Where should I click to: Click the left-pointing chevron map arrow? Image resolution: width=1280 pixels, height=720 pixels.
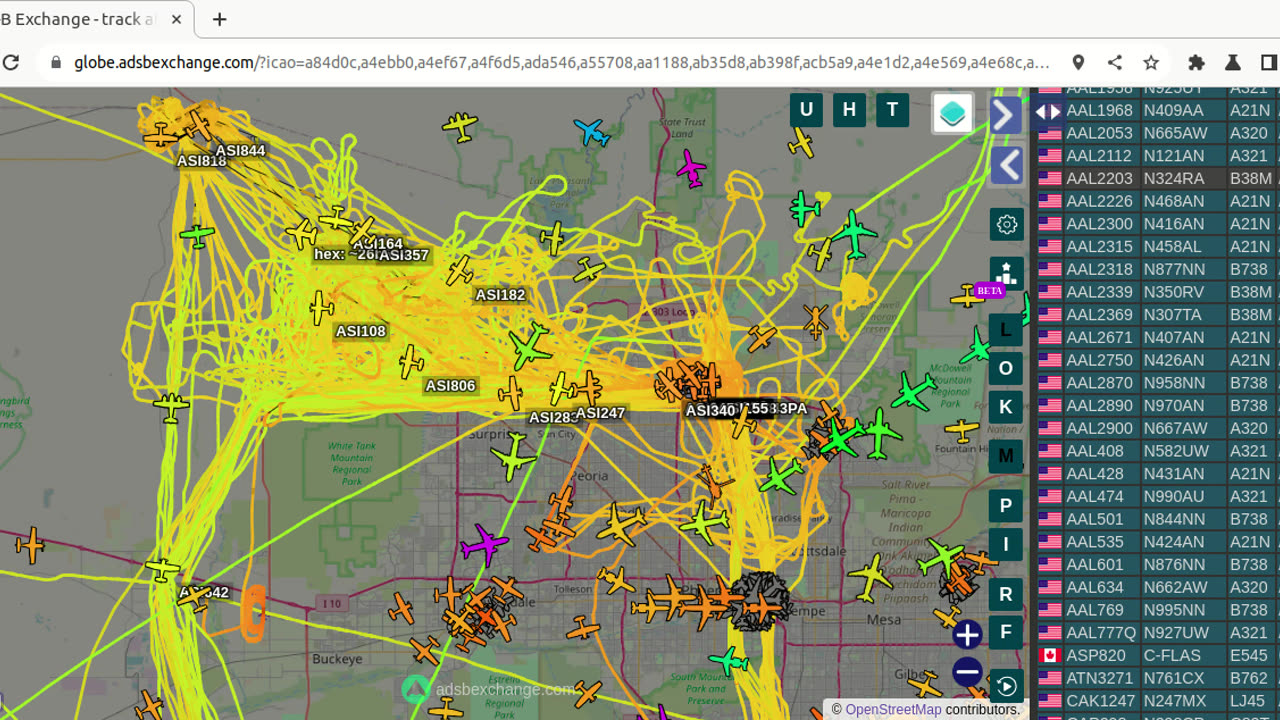1006,165
